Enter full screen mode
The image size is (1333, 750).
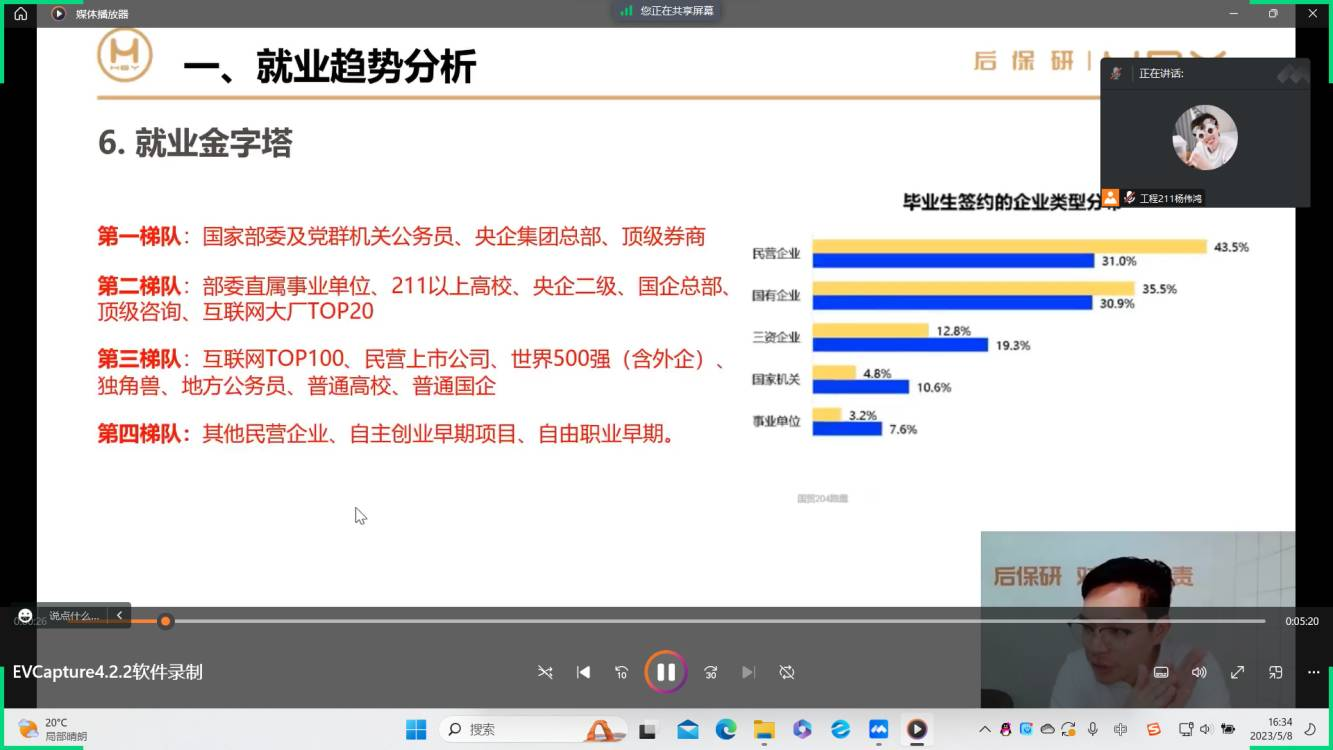click(x=1237, y=672)
